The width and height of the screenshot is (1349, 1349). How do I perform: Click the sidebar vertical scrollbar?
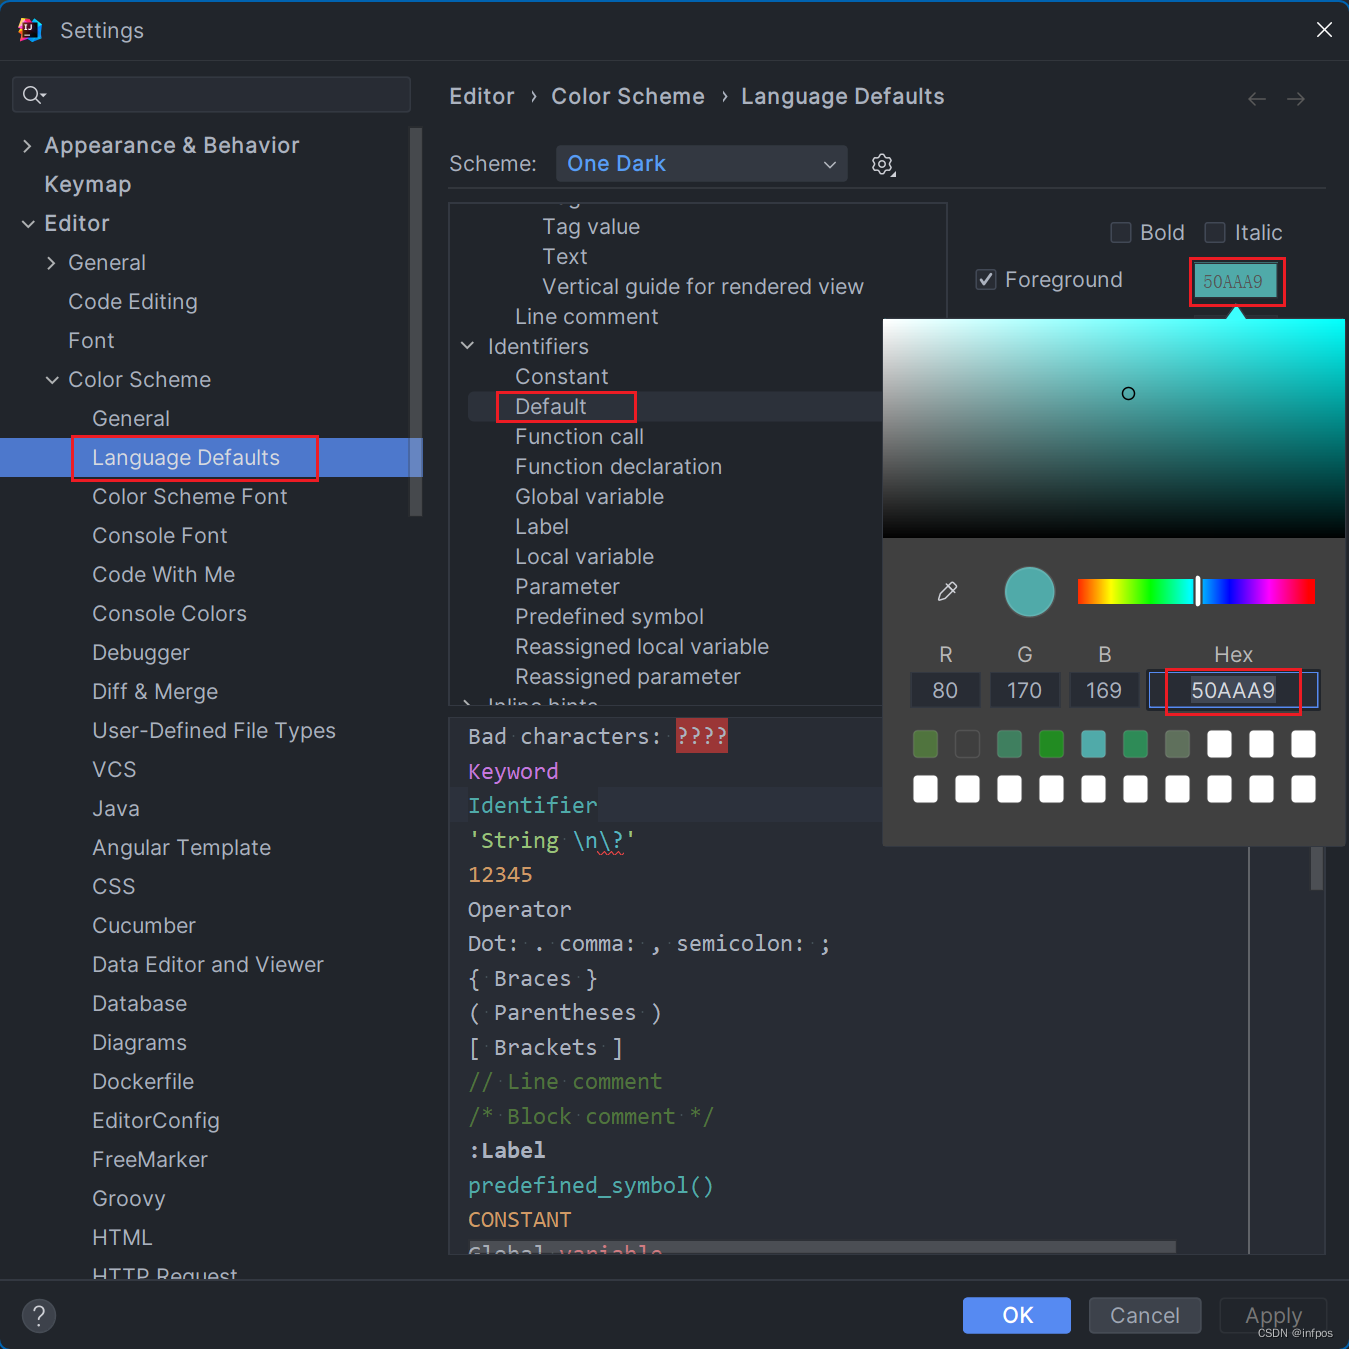[416, 322]
